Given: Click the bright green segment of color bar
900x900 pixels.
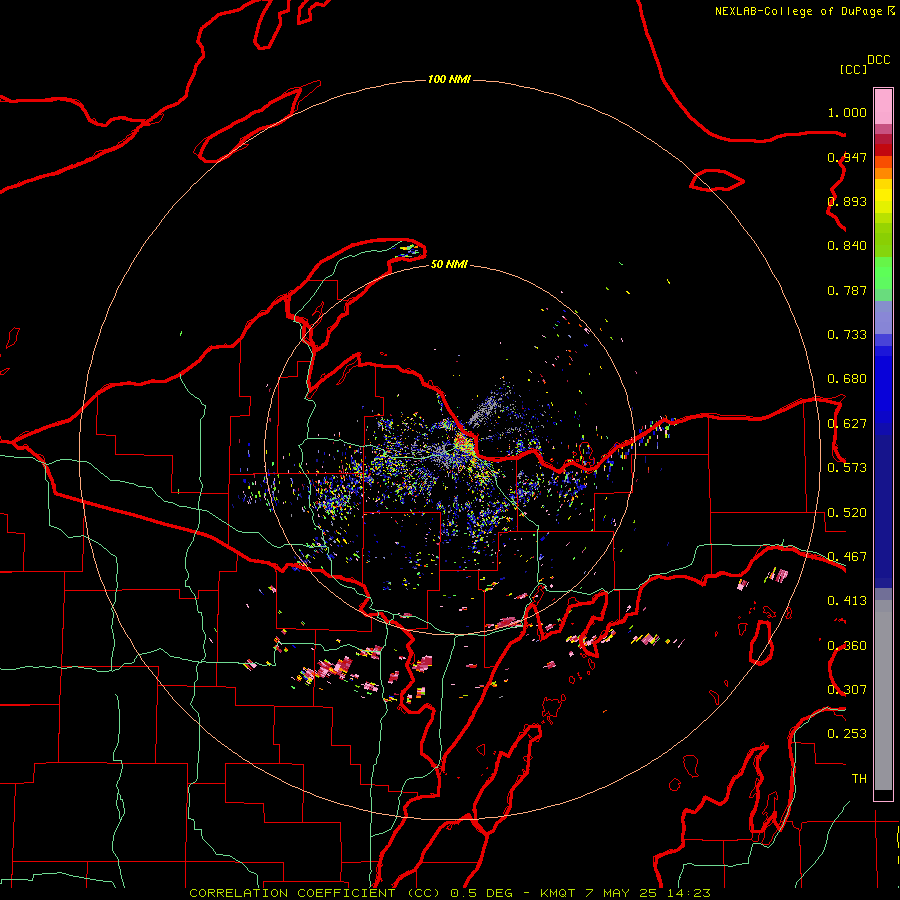Looking at the screenshot, I should pyautogui.click(x=883, y=273).
